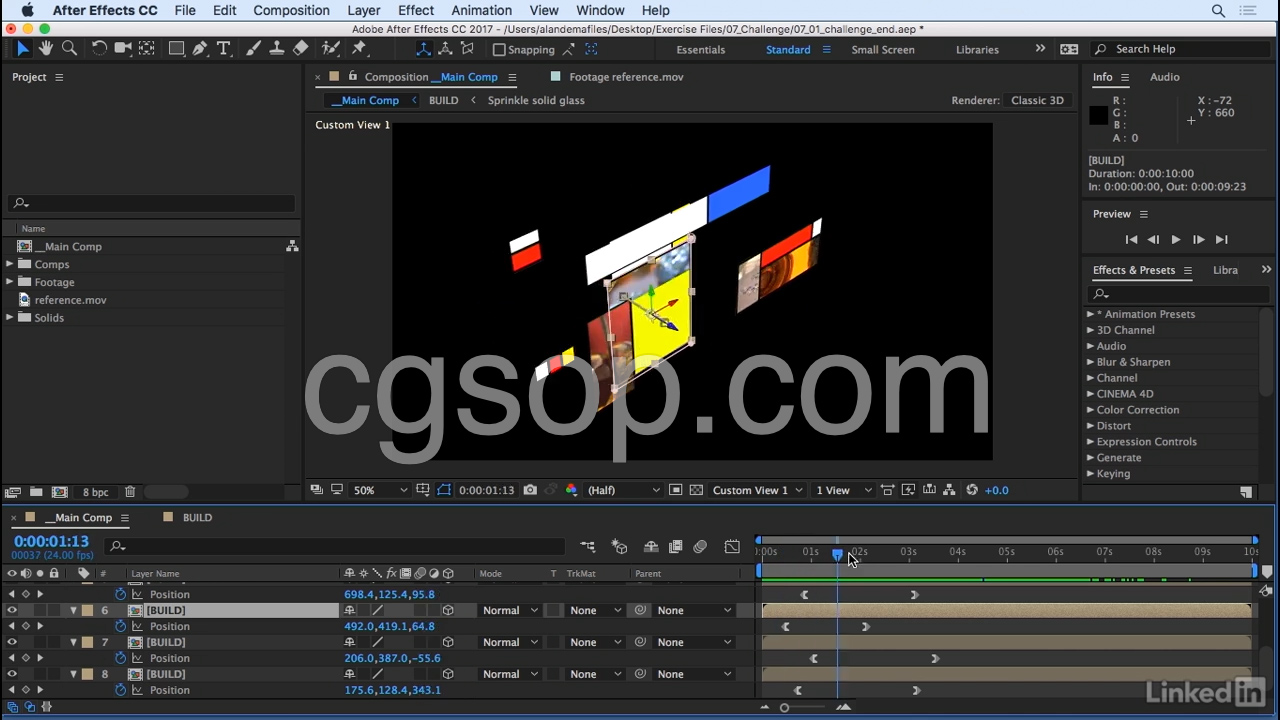The height and width of the screenshot is (720, 1280).
Task: Expand the 3D Channel effects category
Action: pyautogui.click(x=1091, y=330)
